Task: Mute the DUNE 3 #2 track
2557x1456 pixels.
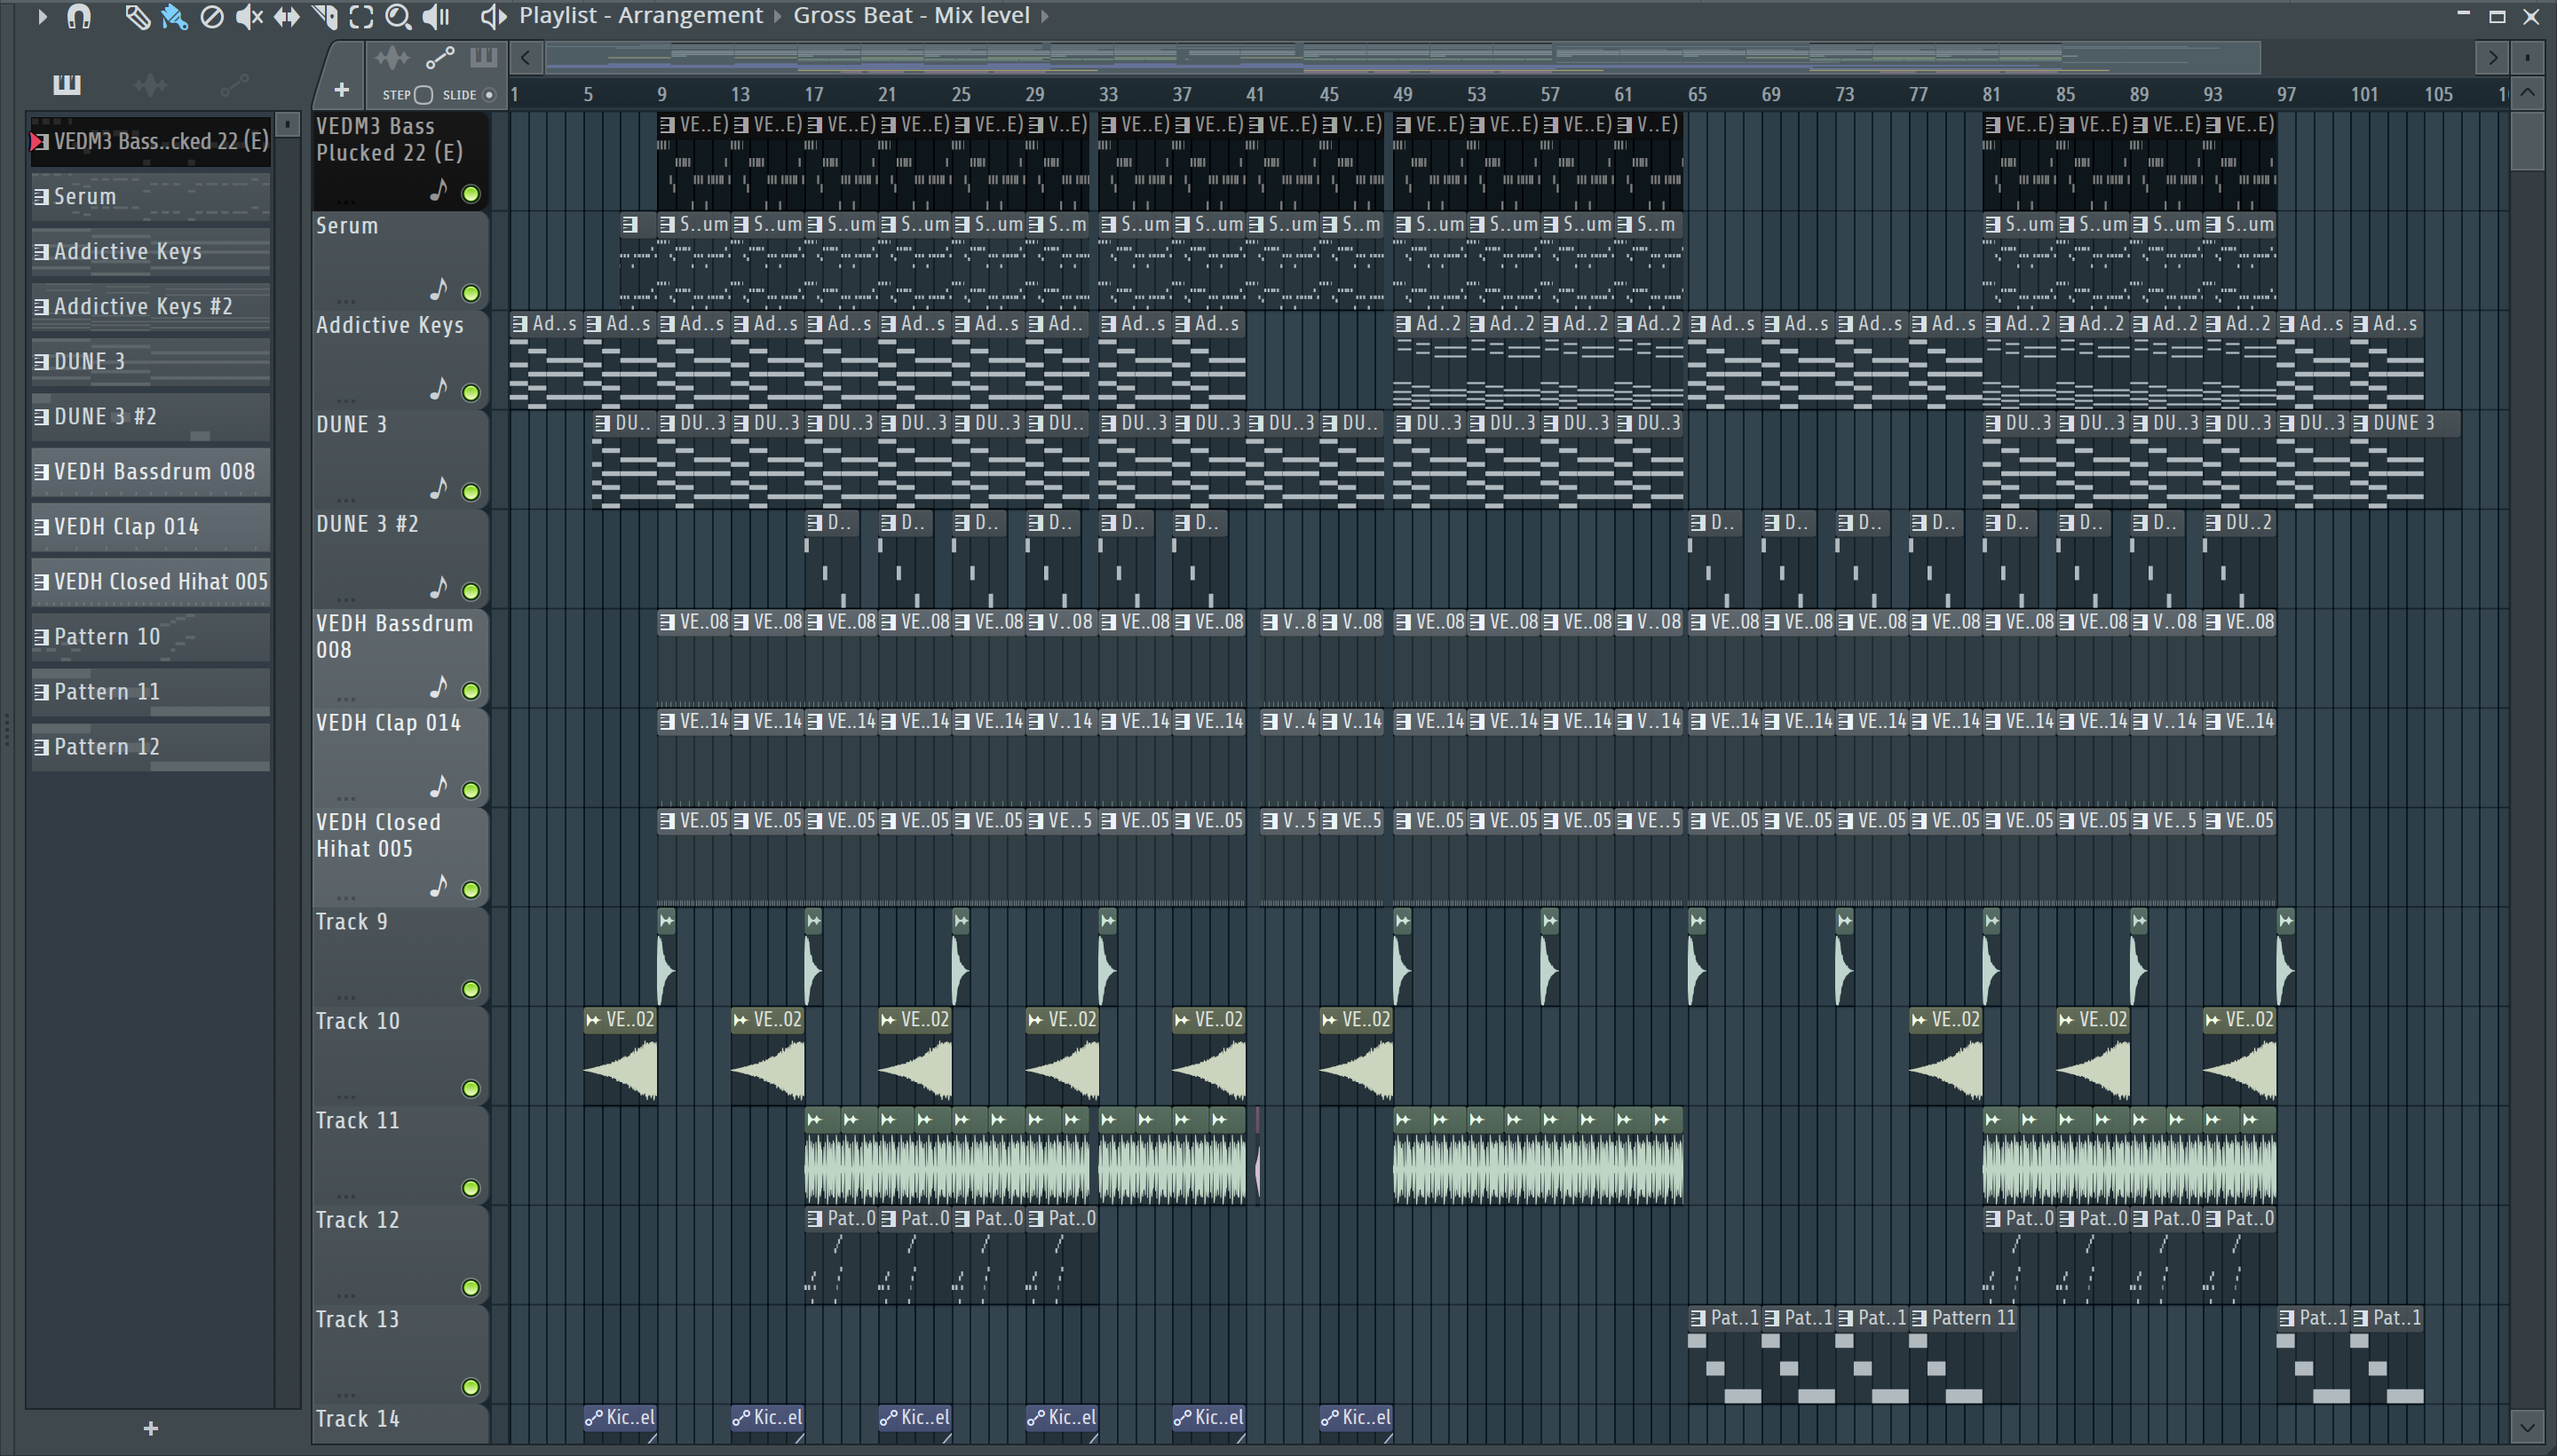Action: click(x=470, y=591)
